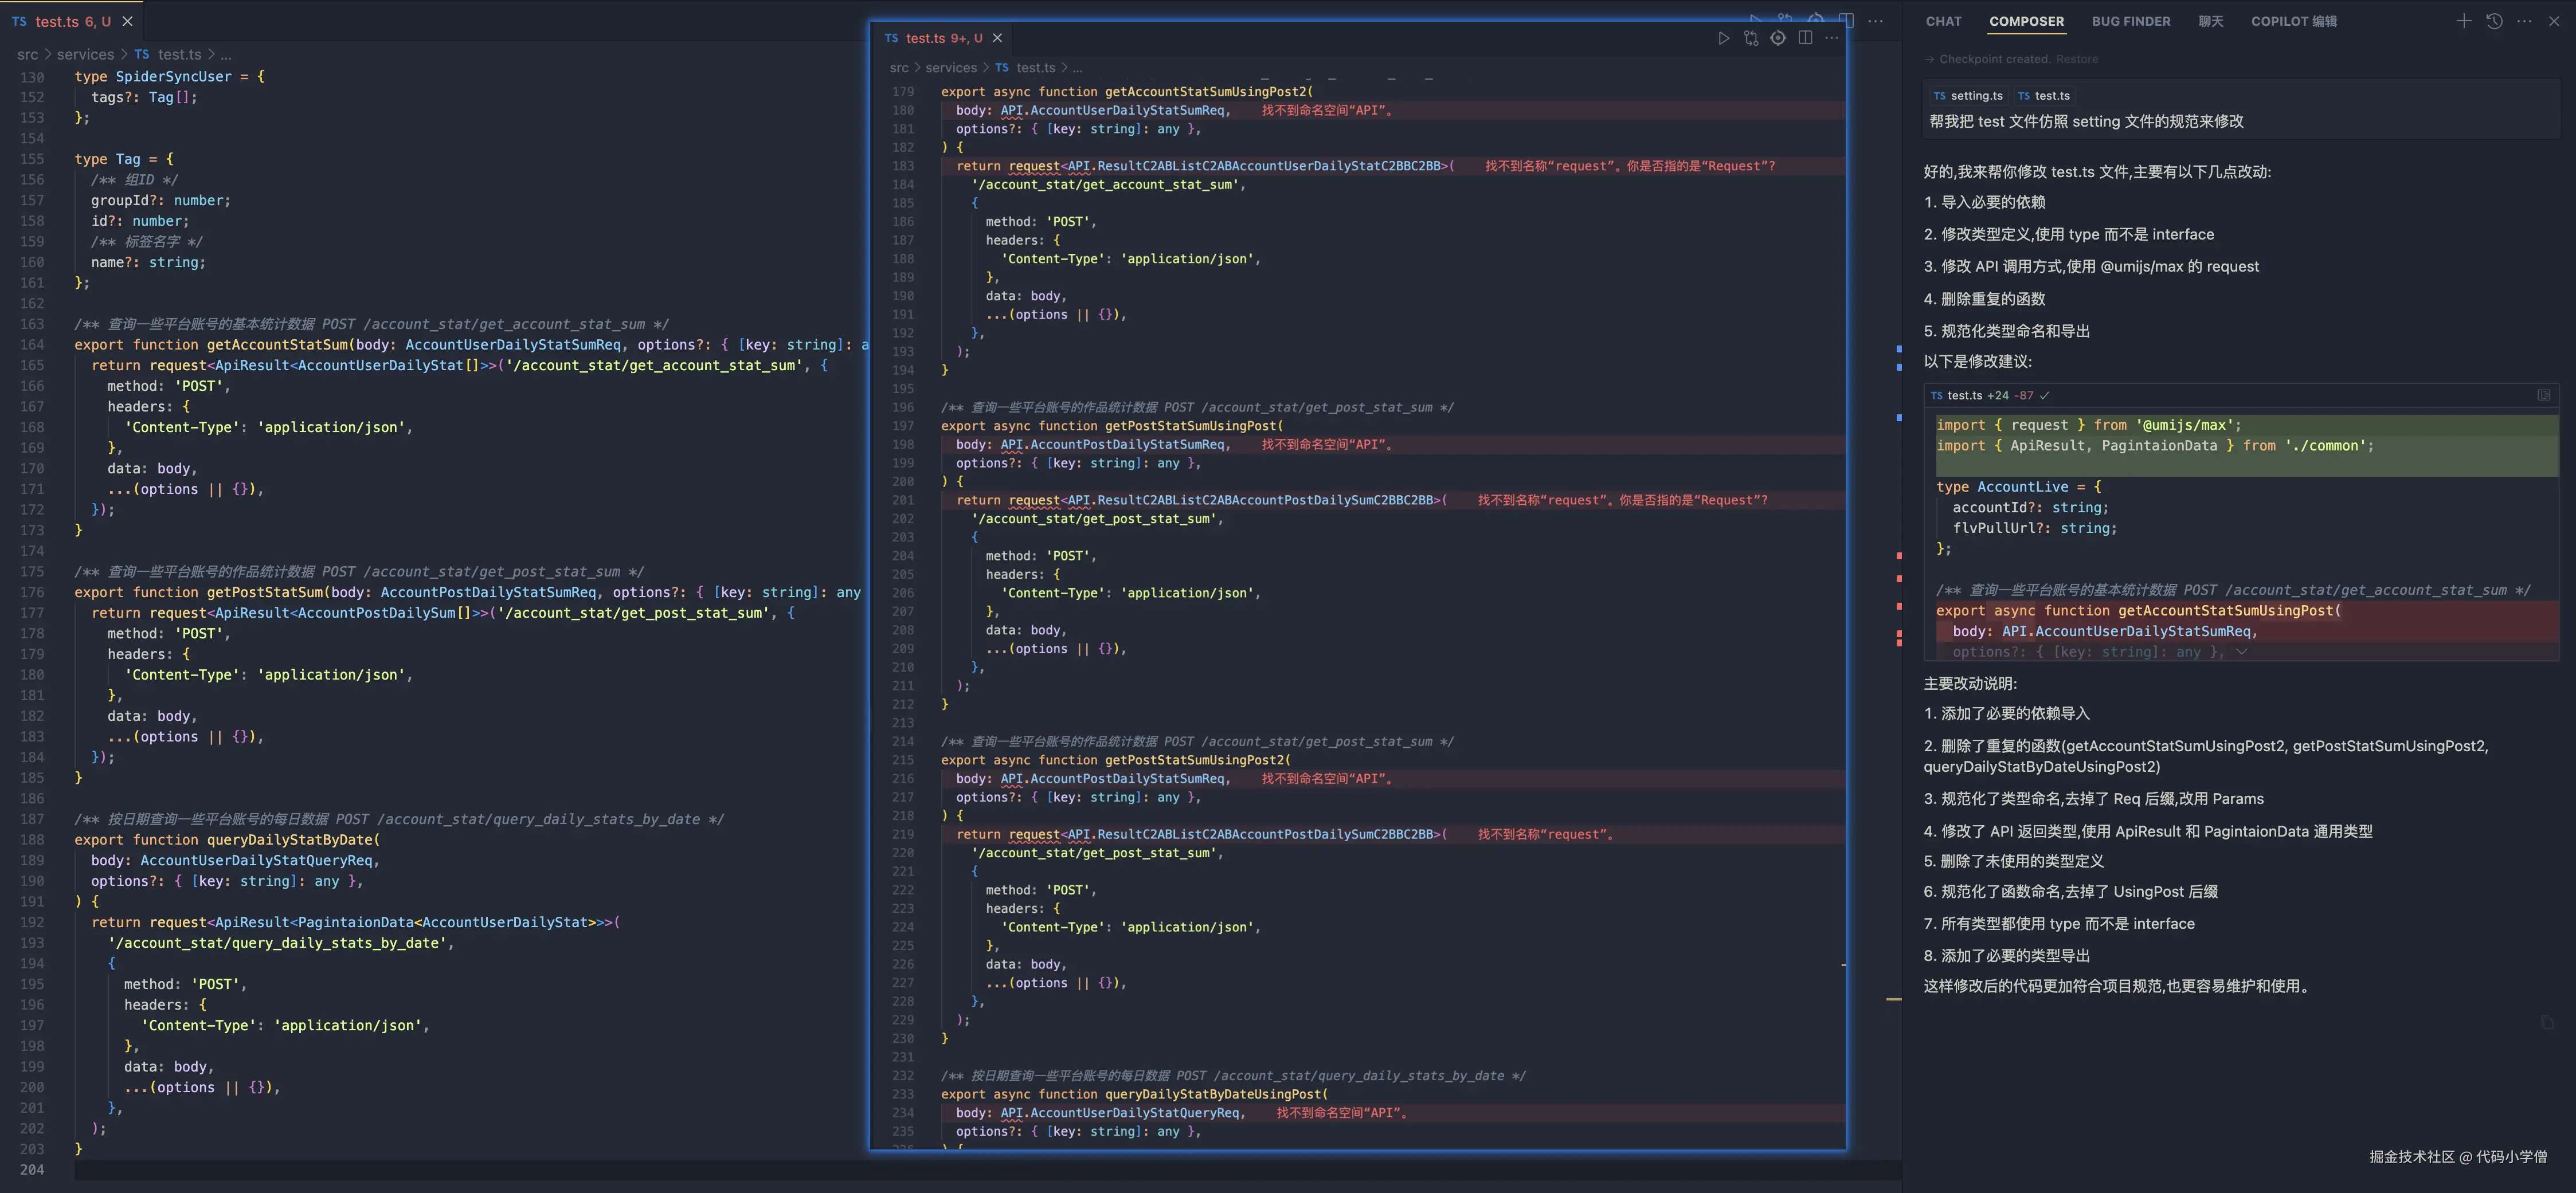Click the red error marker in overview ruler
Image resolution: width=2576 pixels, height=1193 pixels.
(1898, 555)
